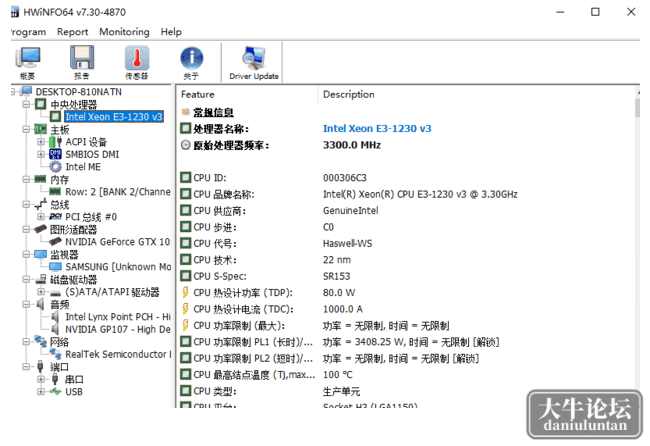The height and width of the screenshot is (446, 650).
Task: Click the About info icon
Action: tap(191, 62)
